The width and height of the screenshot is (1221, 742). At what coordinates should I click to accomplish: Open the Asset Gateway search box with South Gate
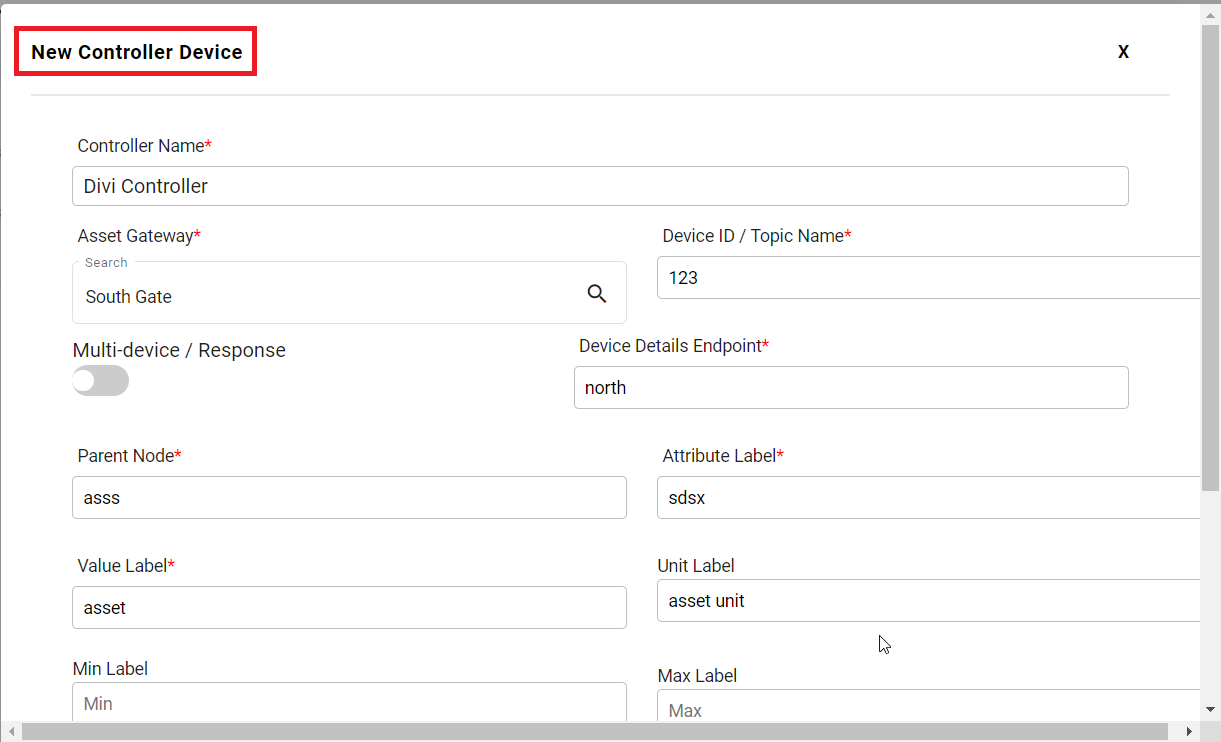click(x=349, y=293)
